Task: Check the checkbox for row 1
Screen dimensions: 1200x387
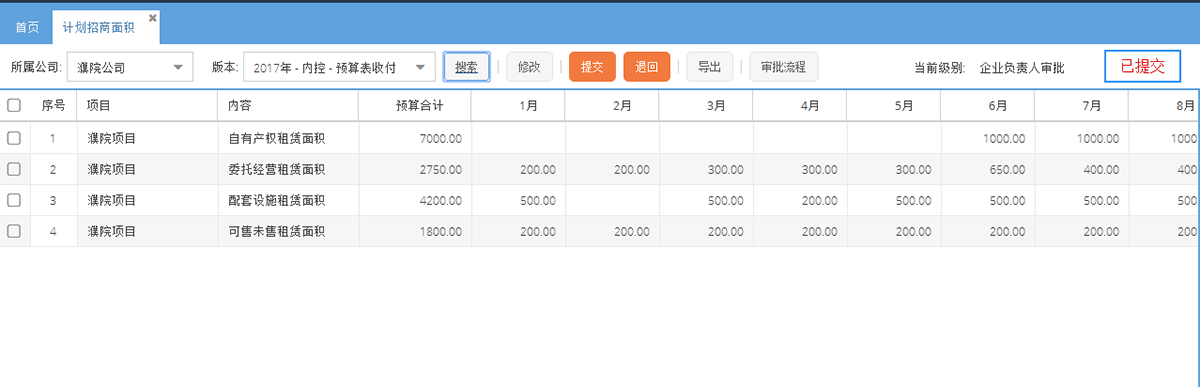Action: 14,138
